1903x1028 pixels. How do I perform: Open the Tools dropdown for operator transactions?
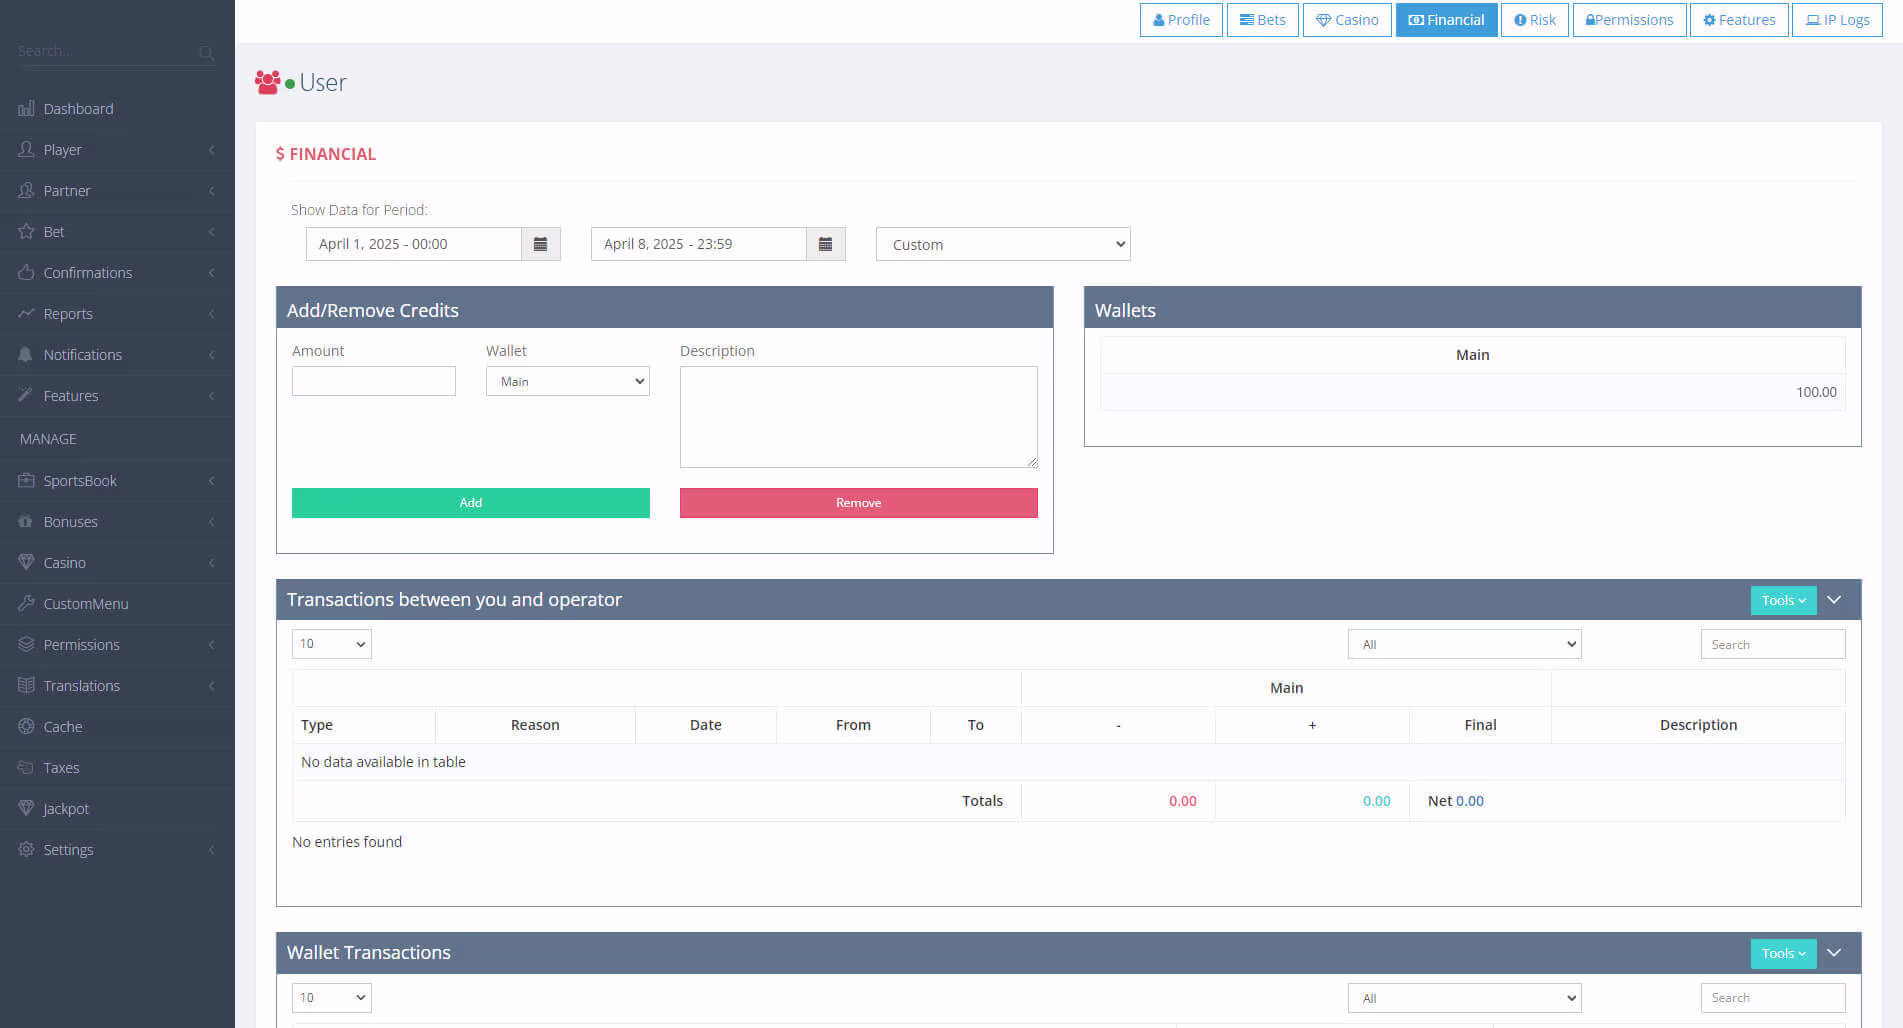pyautogui.click(x=1783, y=600)
